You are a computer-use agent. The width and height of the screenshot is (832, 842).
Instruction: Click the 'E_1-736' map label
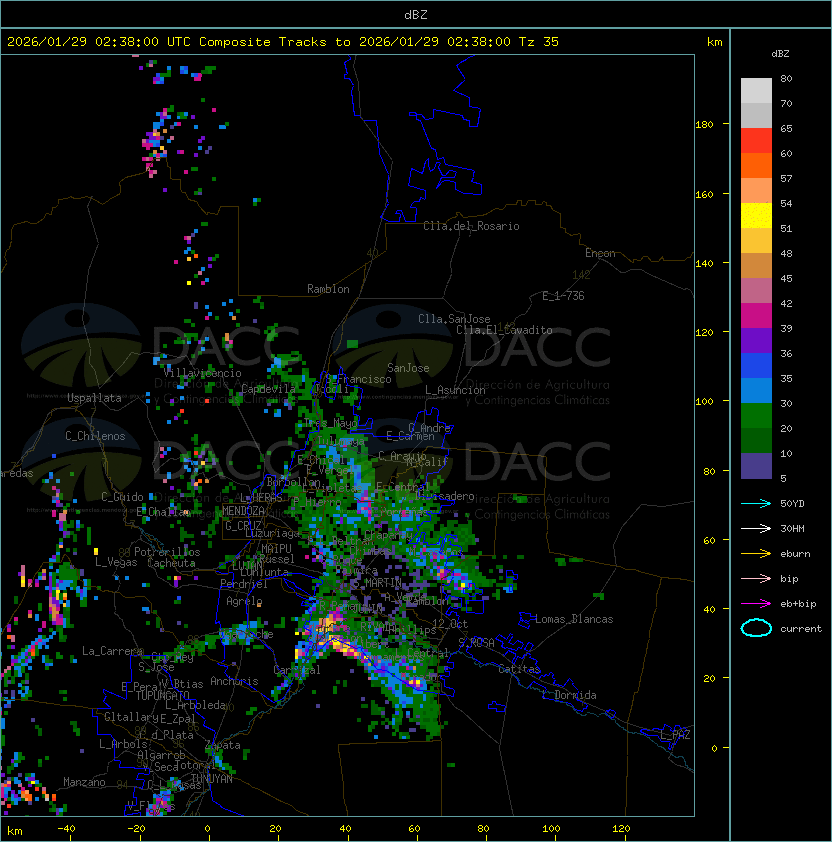coord(563,296)
